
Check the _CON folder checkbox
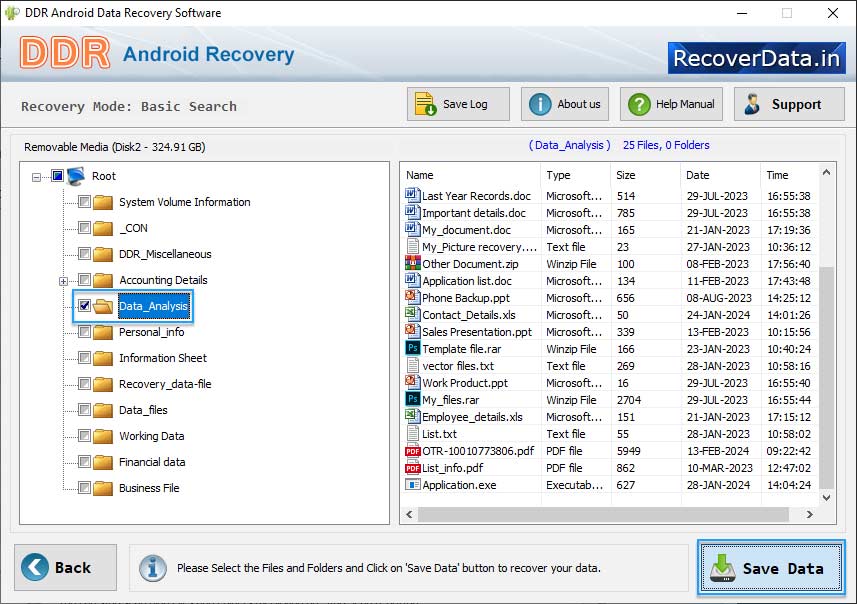84,227
